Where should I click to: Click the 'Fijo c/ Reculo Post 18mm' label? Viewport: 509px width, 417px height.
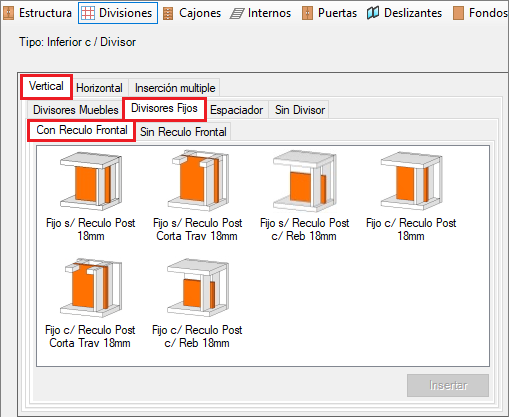pyautogui.click(x=411, y=229)
